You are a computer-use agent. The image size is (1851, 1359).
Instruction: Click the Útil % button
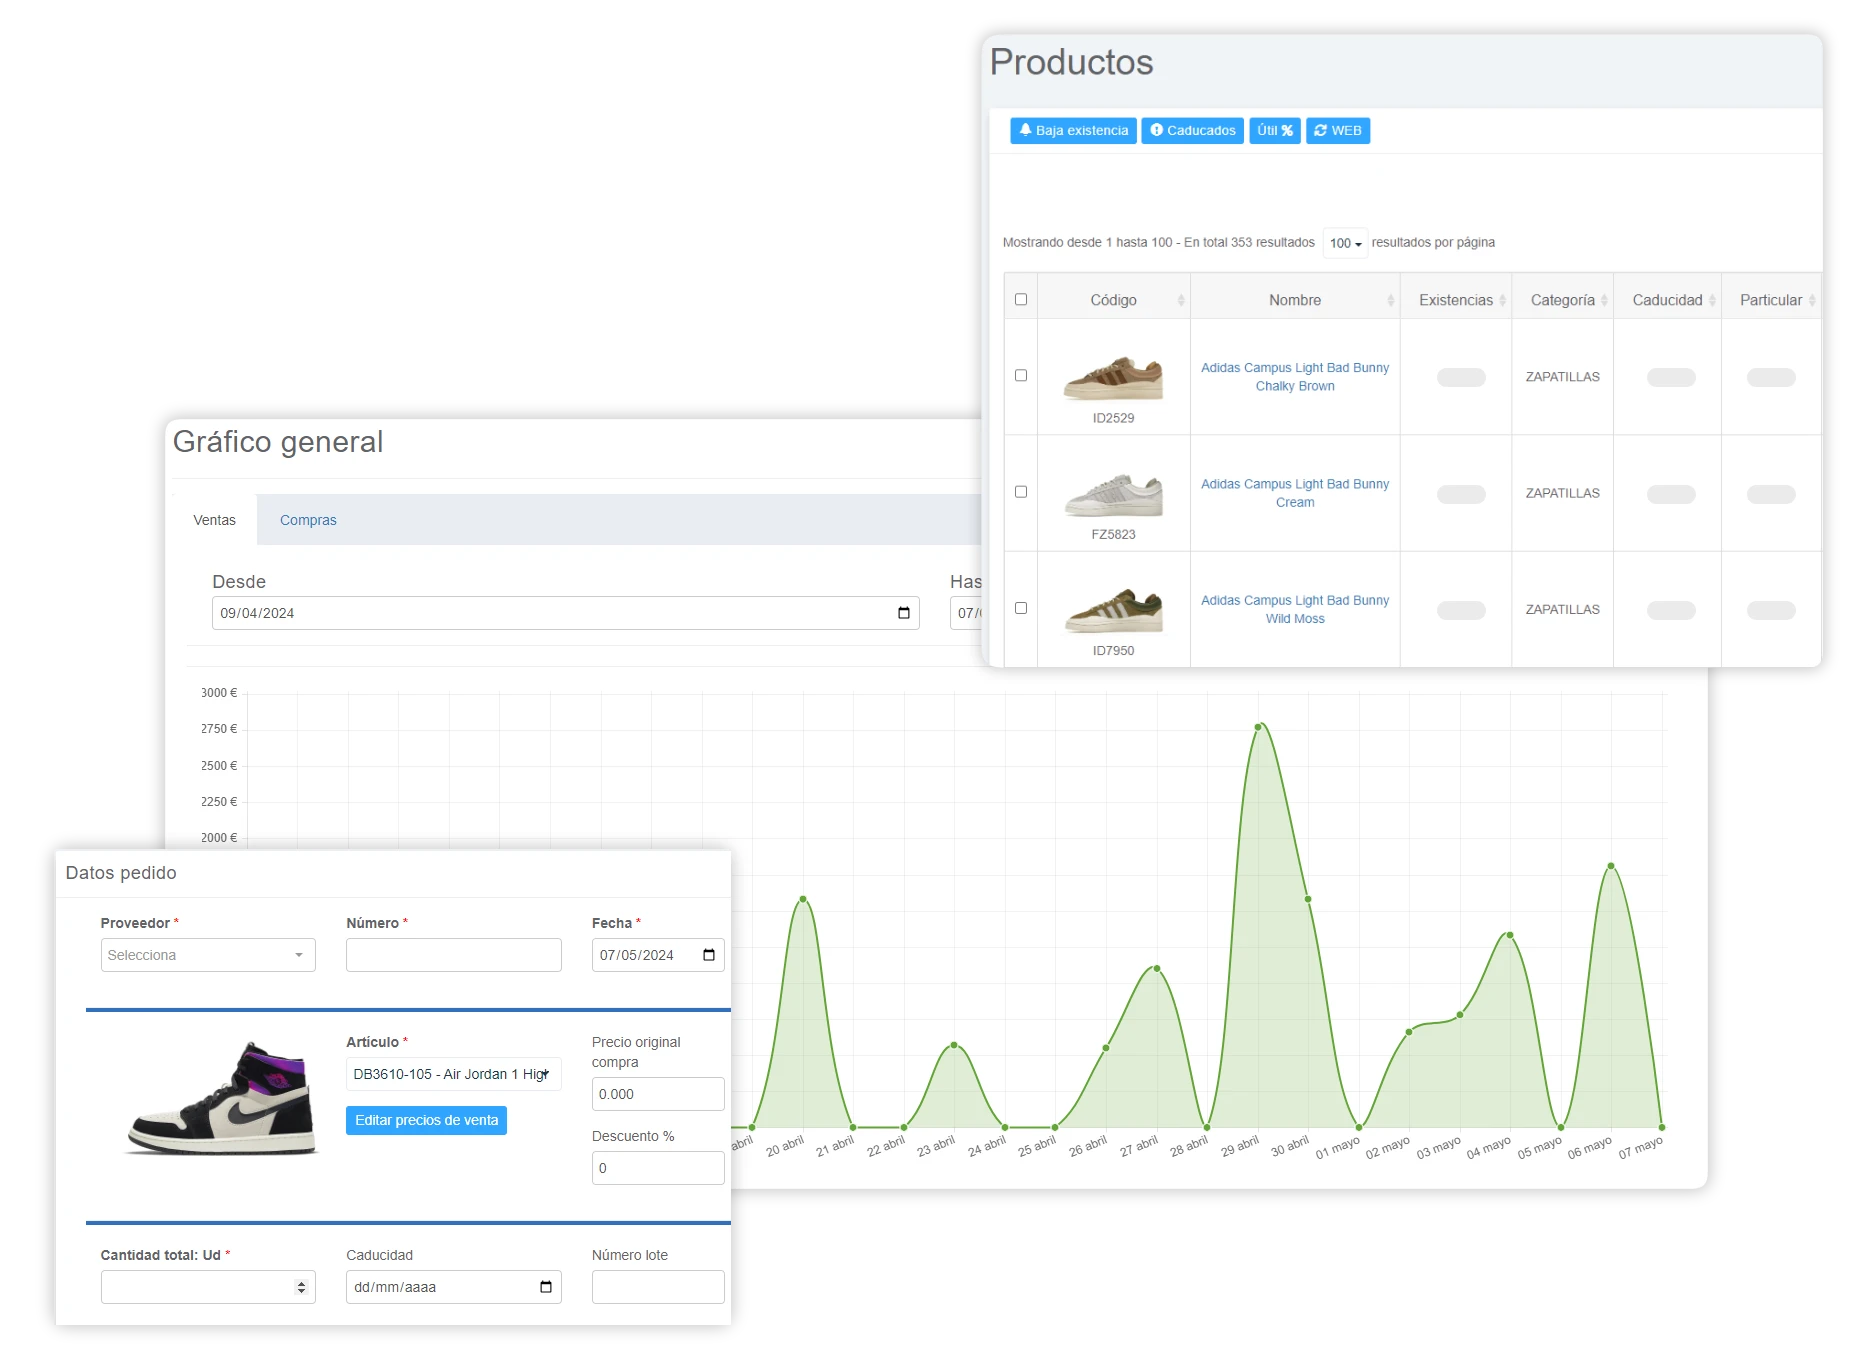(1275, 131)
